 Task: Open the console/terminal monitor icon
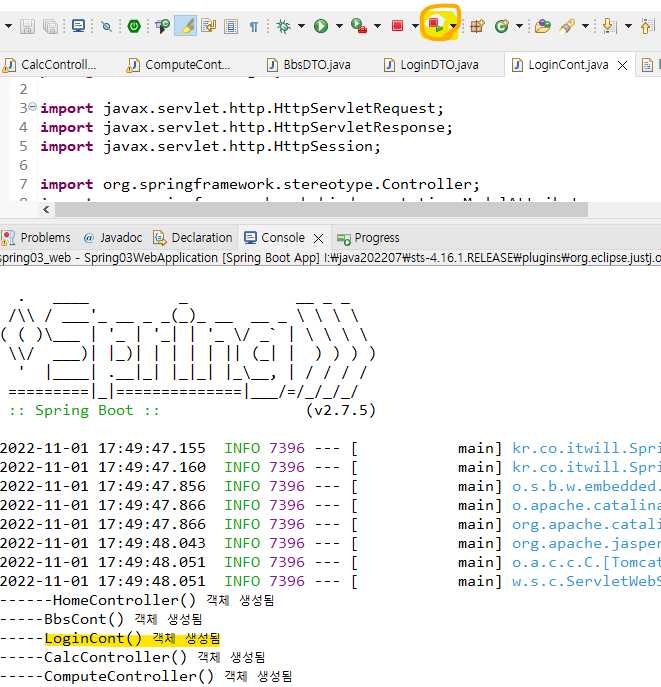(x=78, y=26)
